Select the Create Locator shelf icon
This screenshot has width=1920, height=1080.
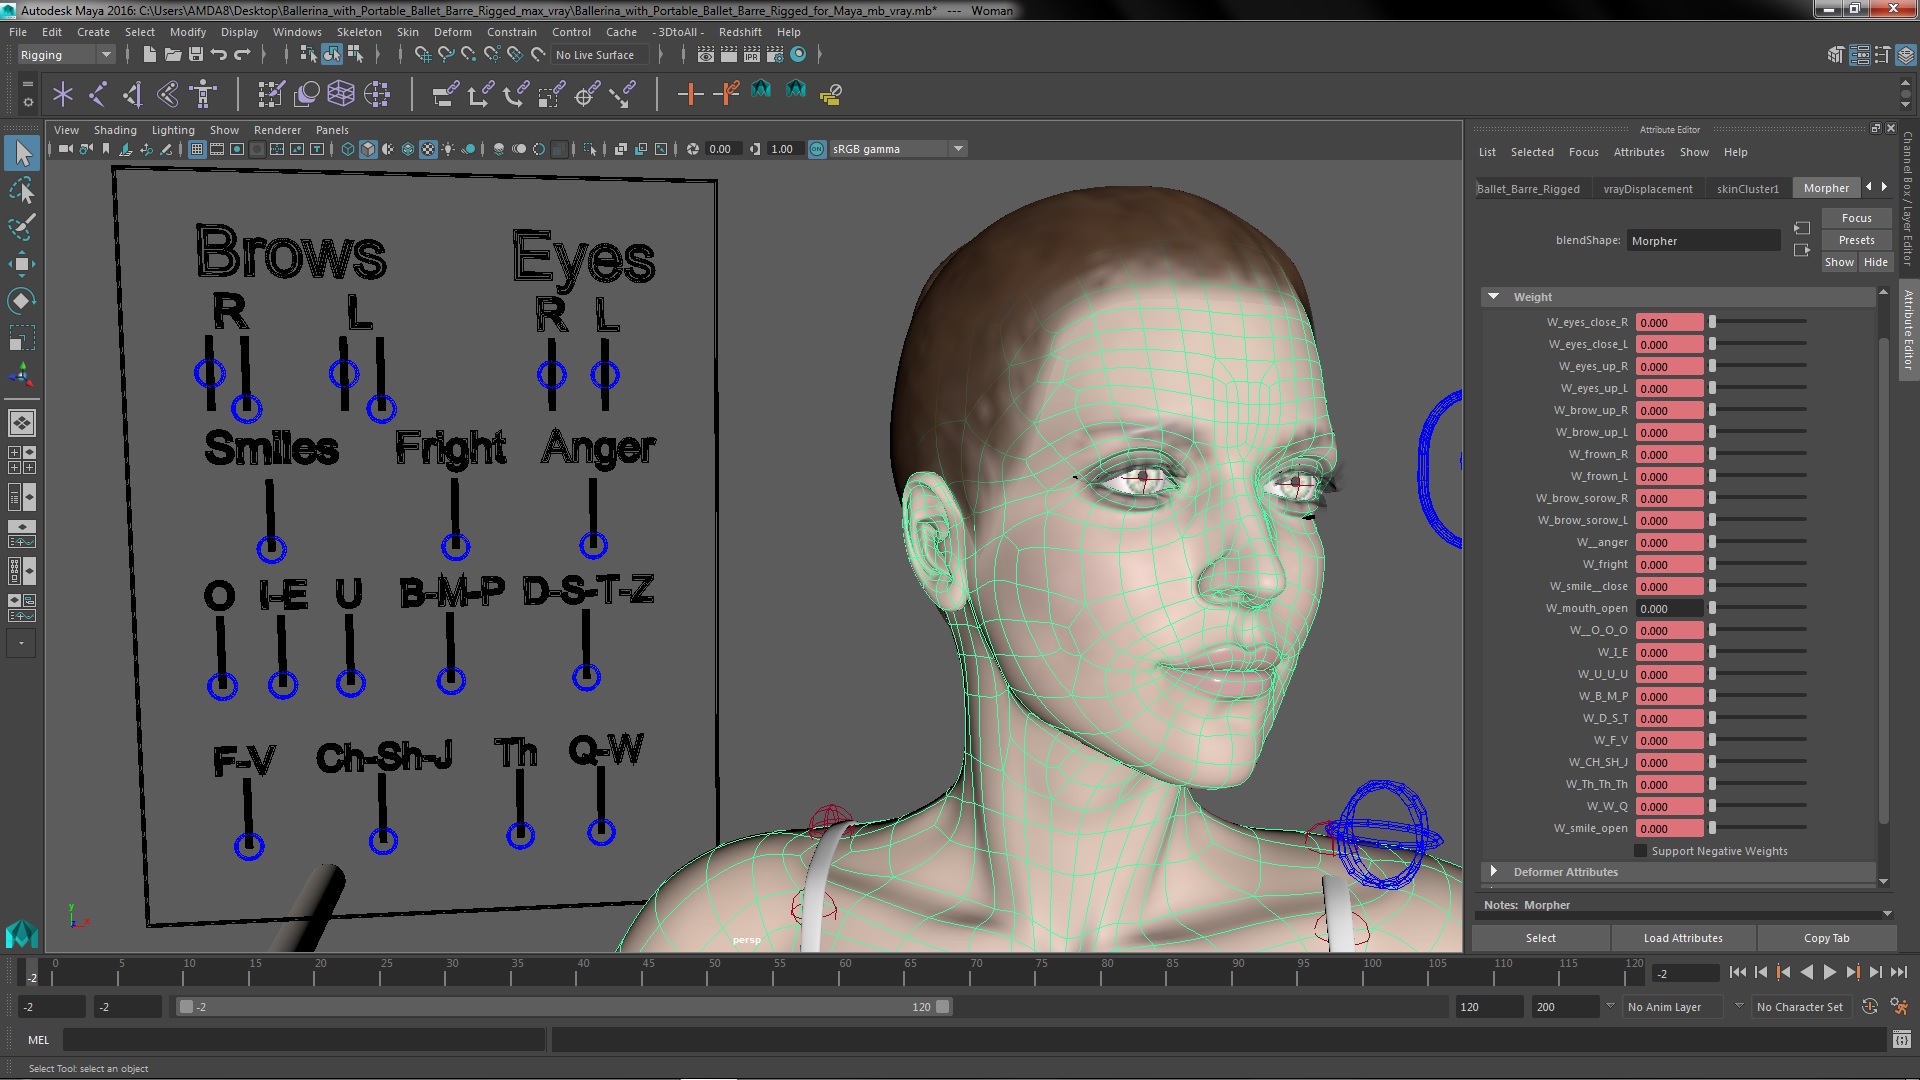pyautogui.click(x=63, y=94)
